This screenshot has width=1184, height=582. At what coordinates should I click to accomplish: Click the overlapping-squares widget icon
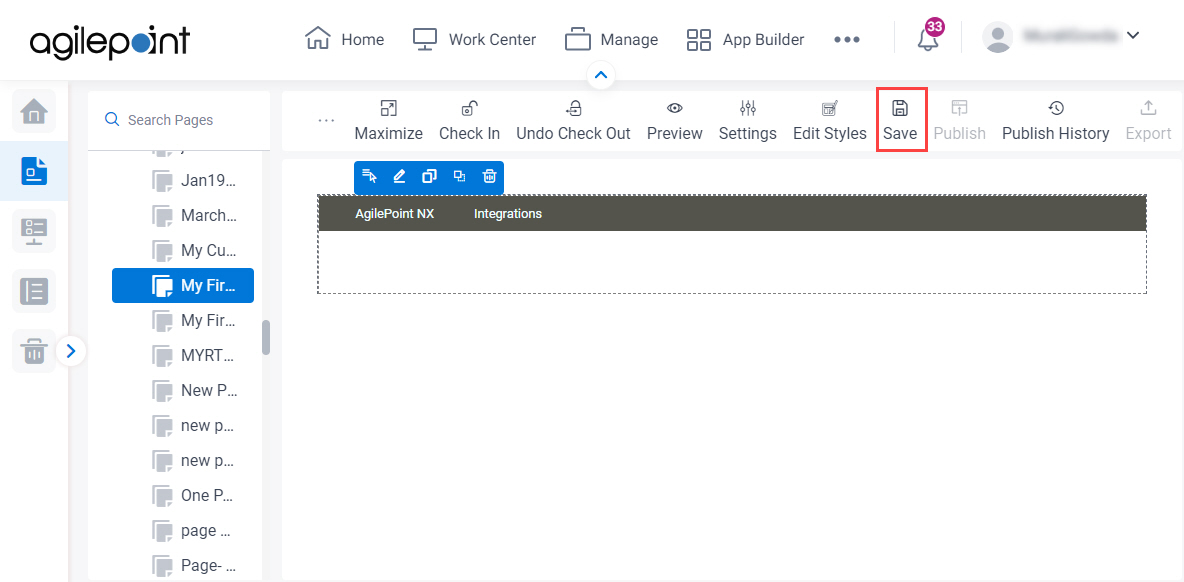click(459, 177)
